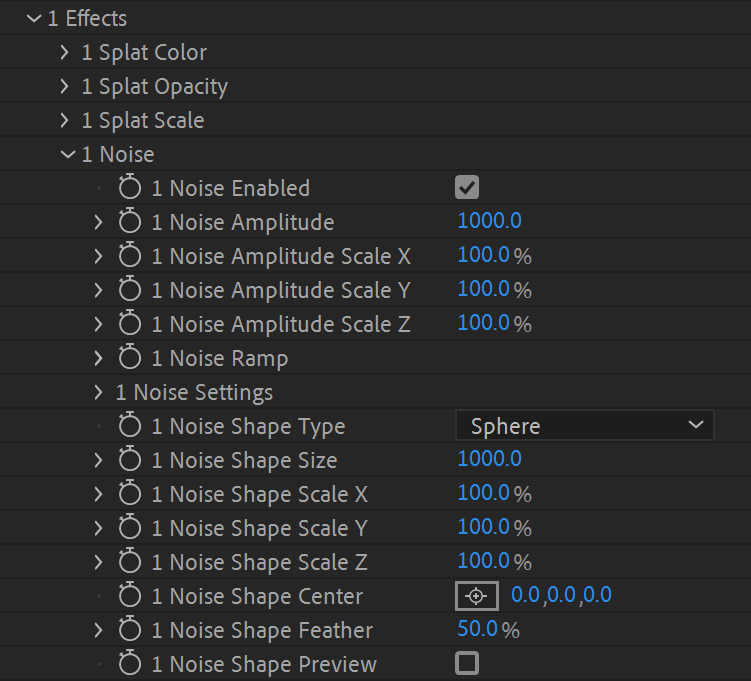Click stopwatch next to 1 Noise Ramp
The image size is (751, 681).
pyautogui.click(x=130, y=358)
